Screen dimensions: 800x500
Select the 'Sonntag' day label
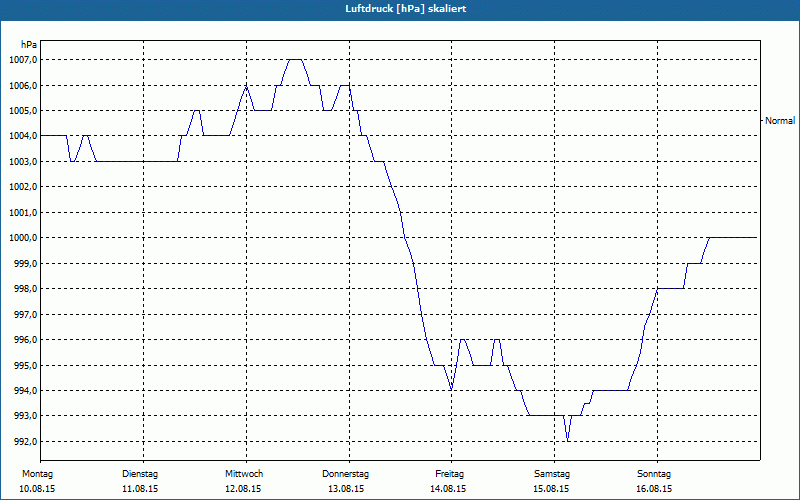tap(654, 474)
